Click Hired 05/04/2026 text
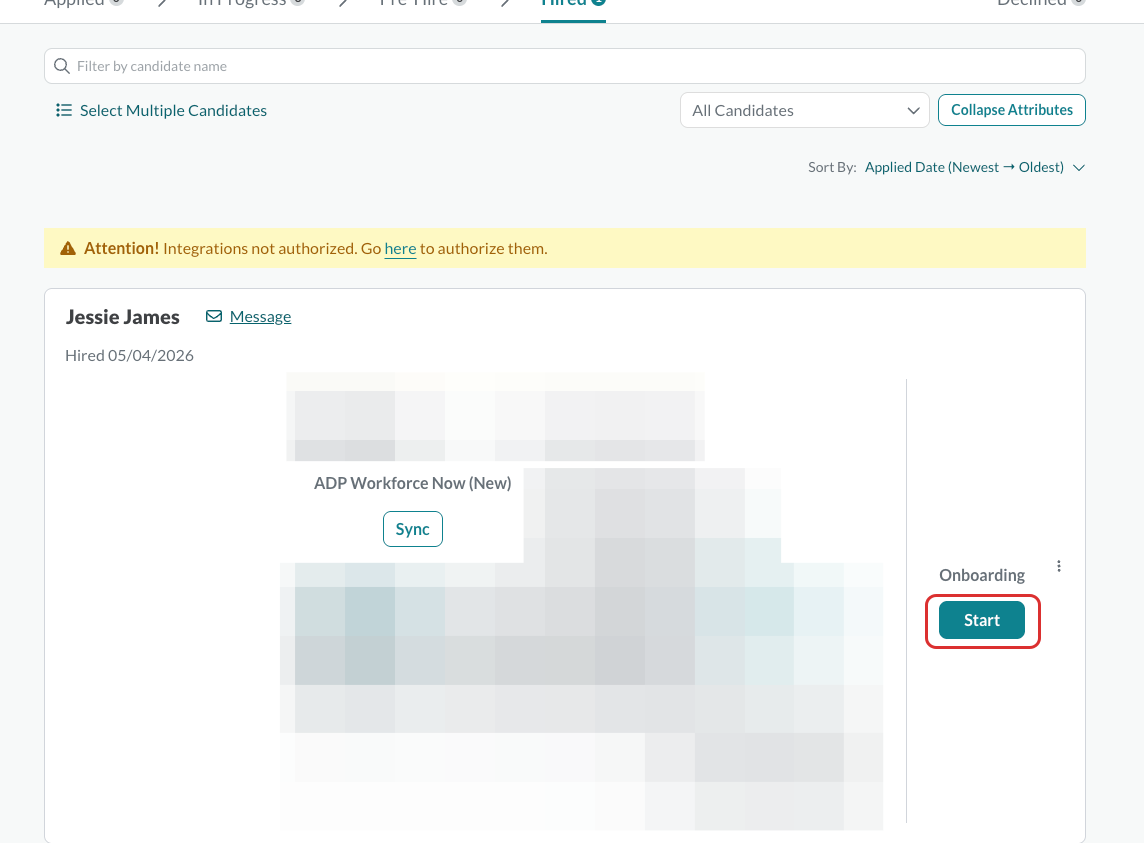The height and width of the screenshot is (843, 1144). (x=129, y=355)
